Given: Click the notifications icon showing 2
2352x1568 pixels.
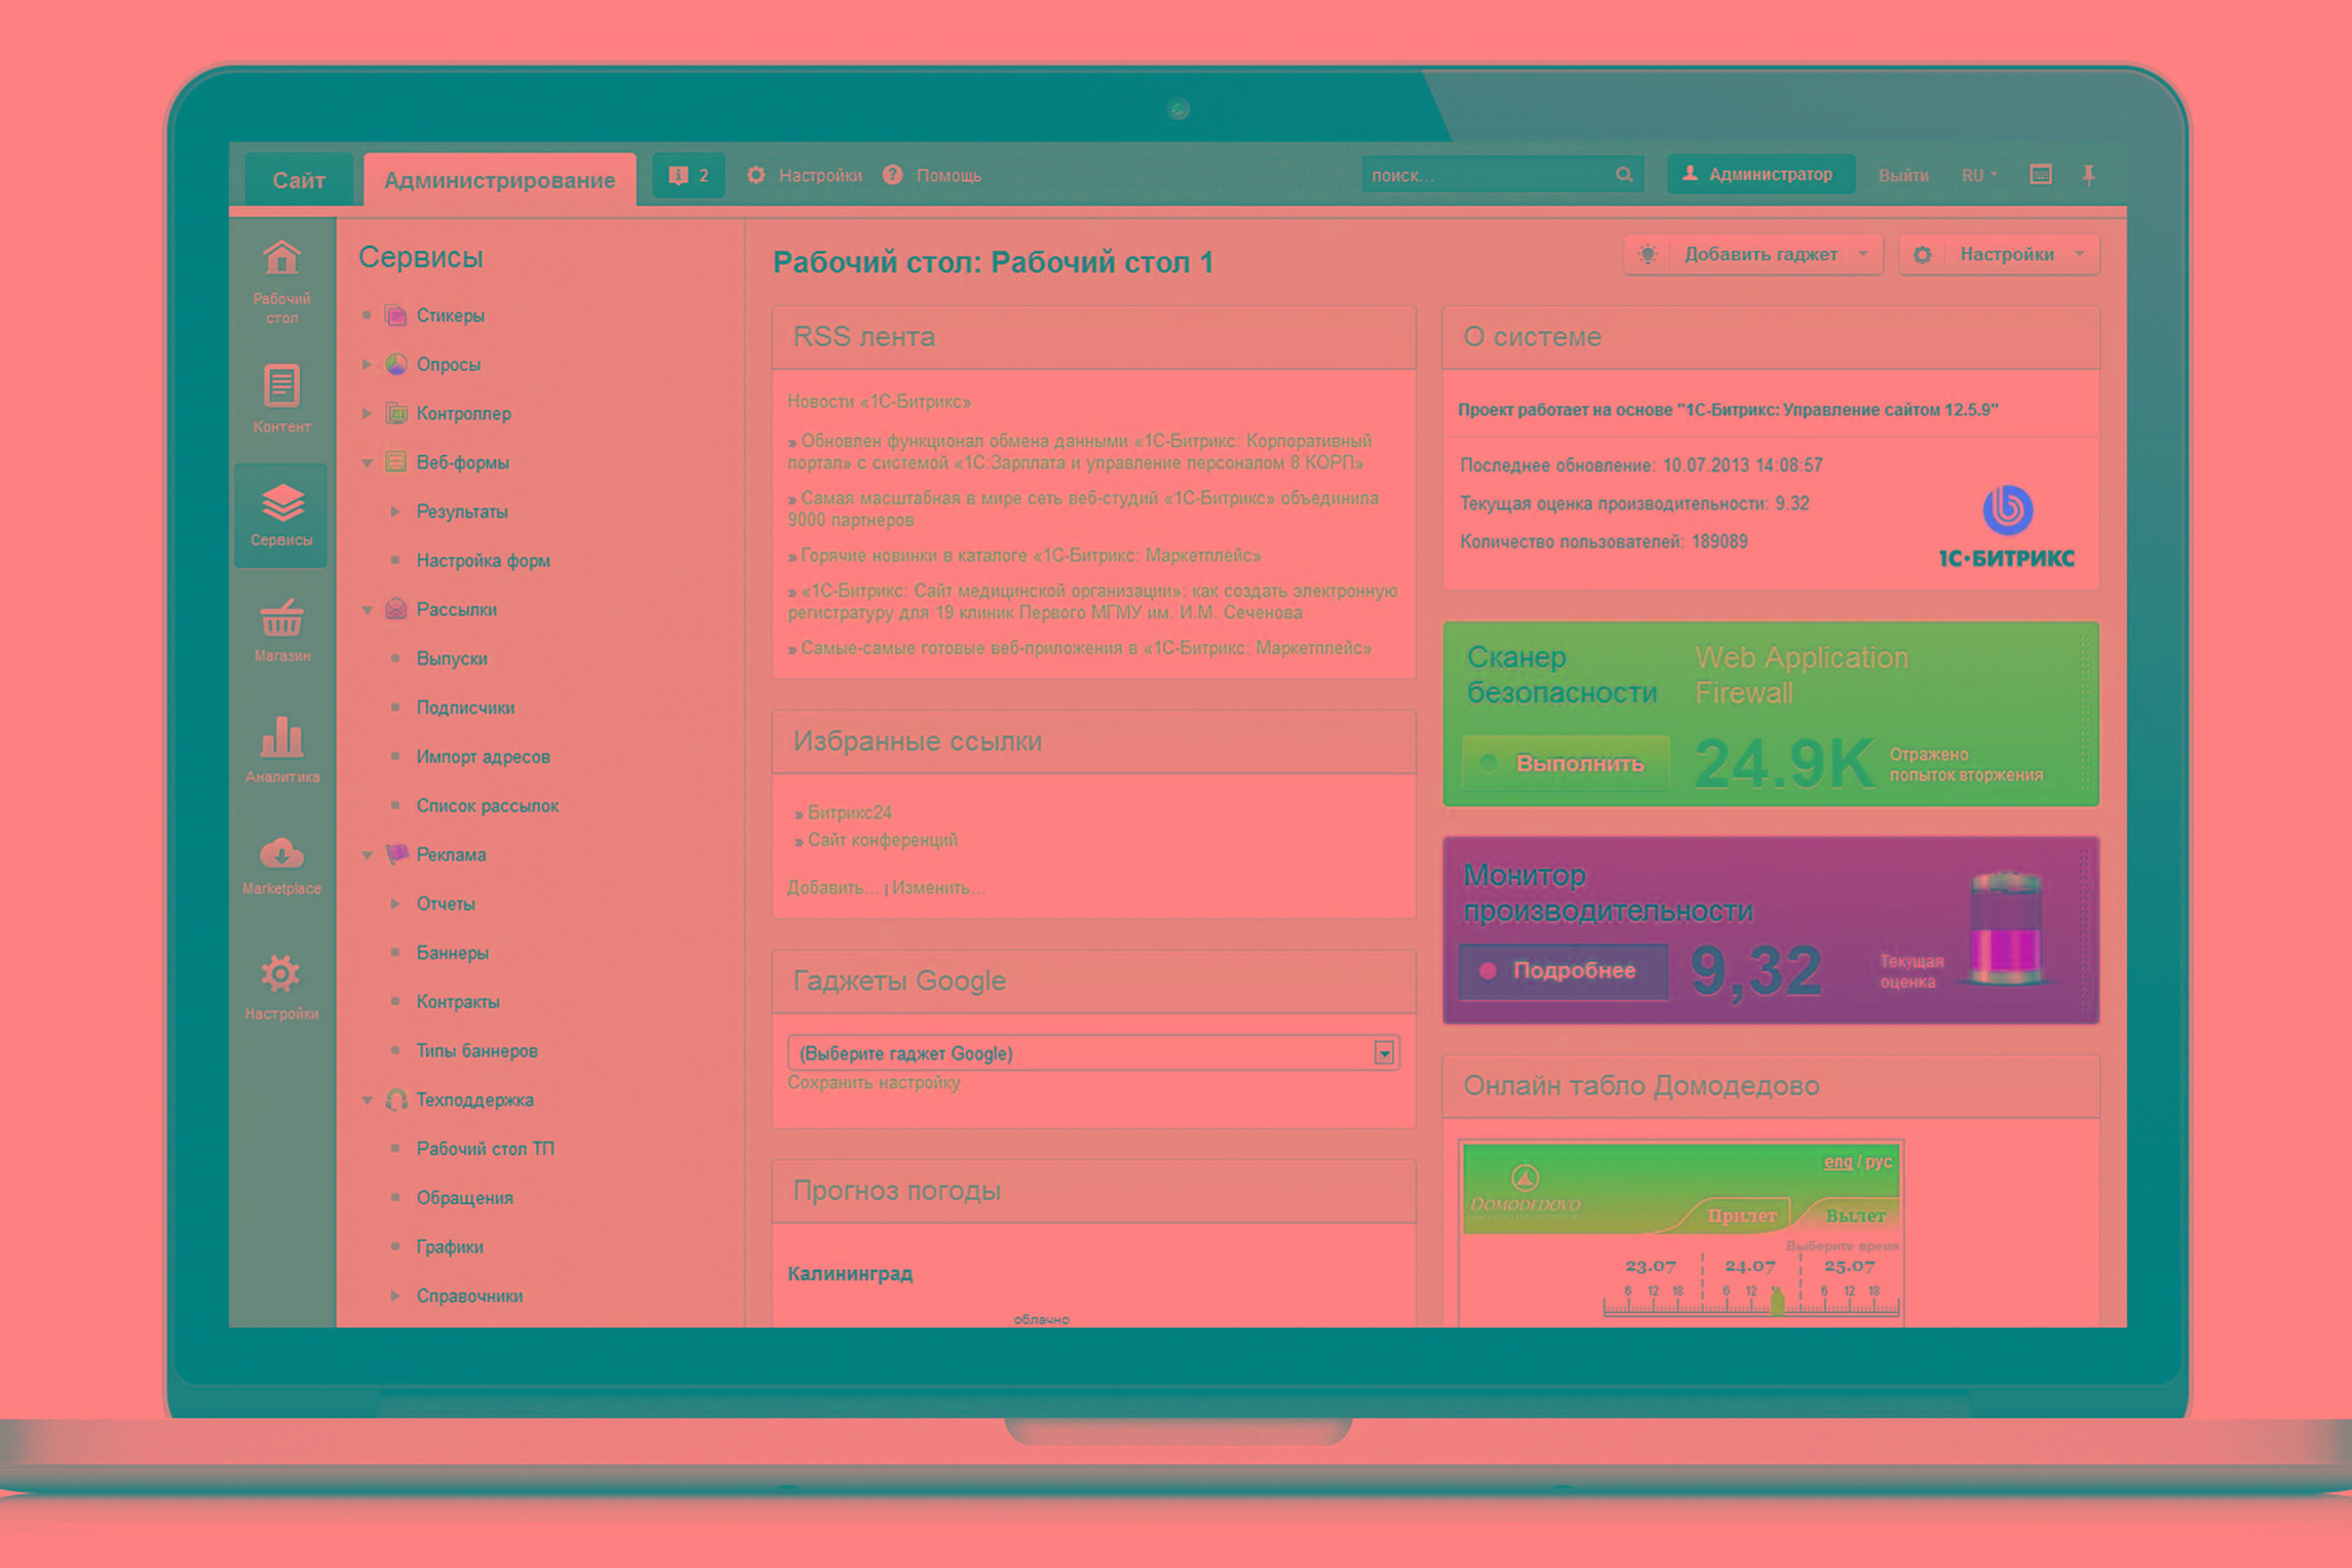Looking at the screenshot, I should point(688,176).
